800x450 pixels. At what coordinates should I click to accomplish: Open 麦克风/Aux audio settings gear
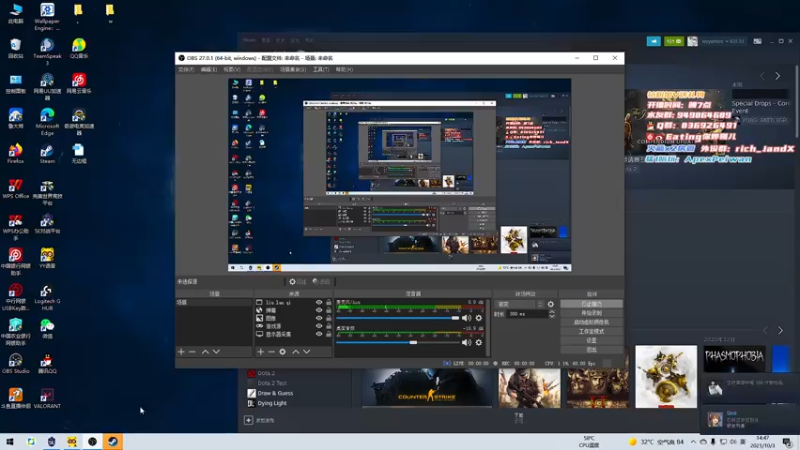tap(479, 318)
